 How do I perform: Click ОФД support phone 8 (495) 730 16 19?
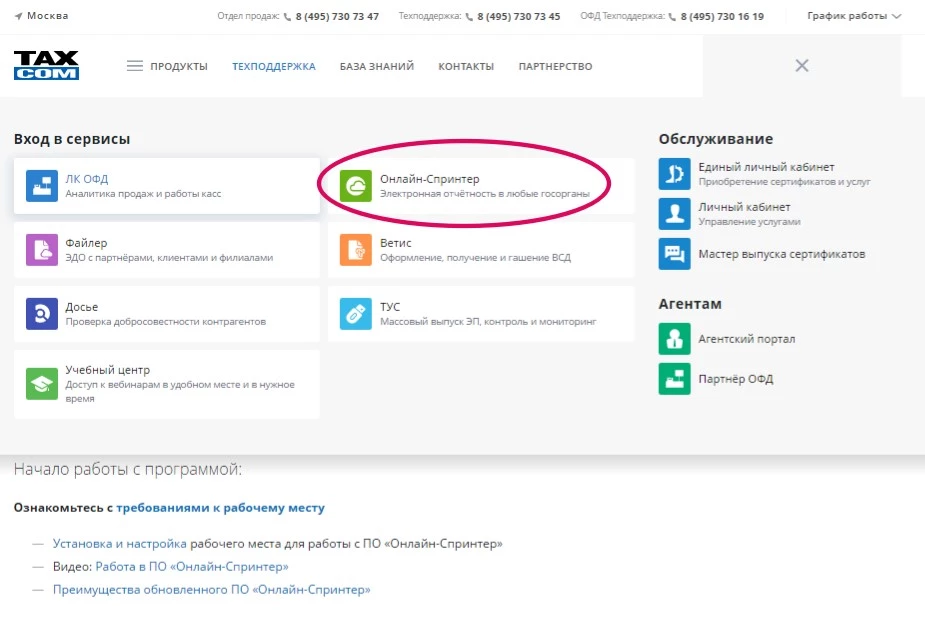tap(722, 17)
